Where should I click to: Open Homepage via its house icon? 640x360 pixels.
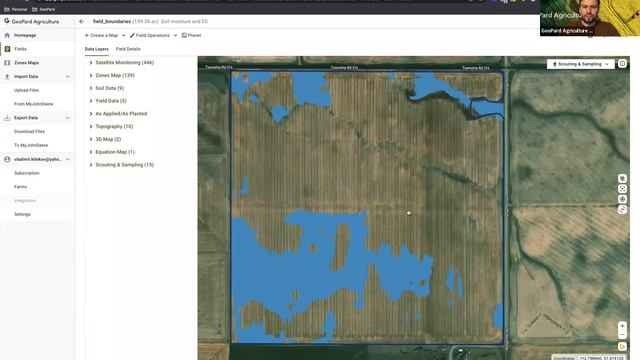7,36
